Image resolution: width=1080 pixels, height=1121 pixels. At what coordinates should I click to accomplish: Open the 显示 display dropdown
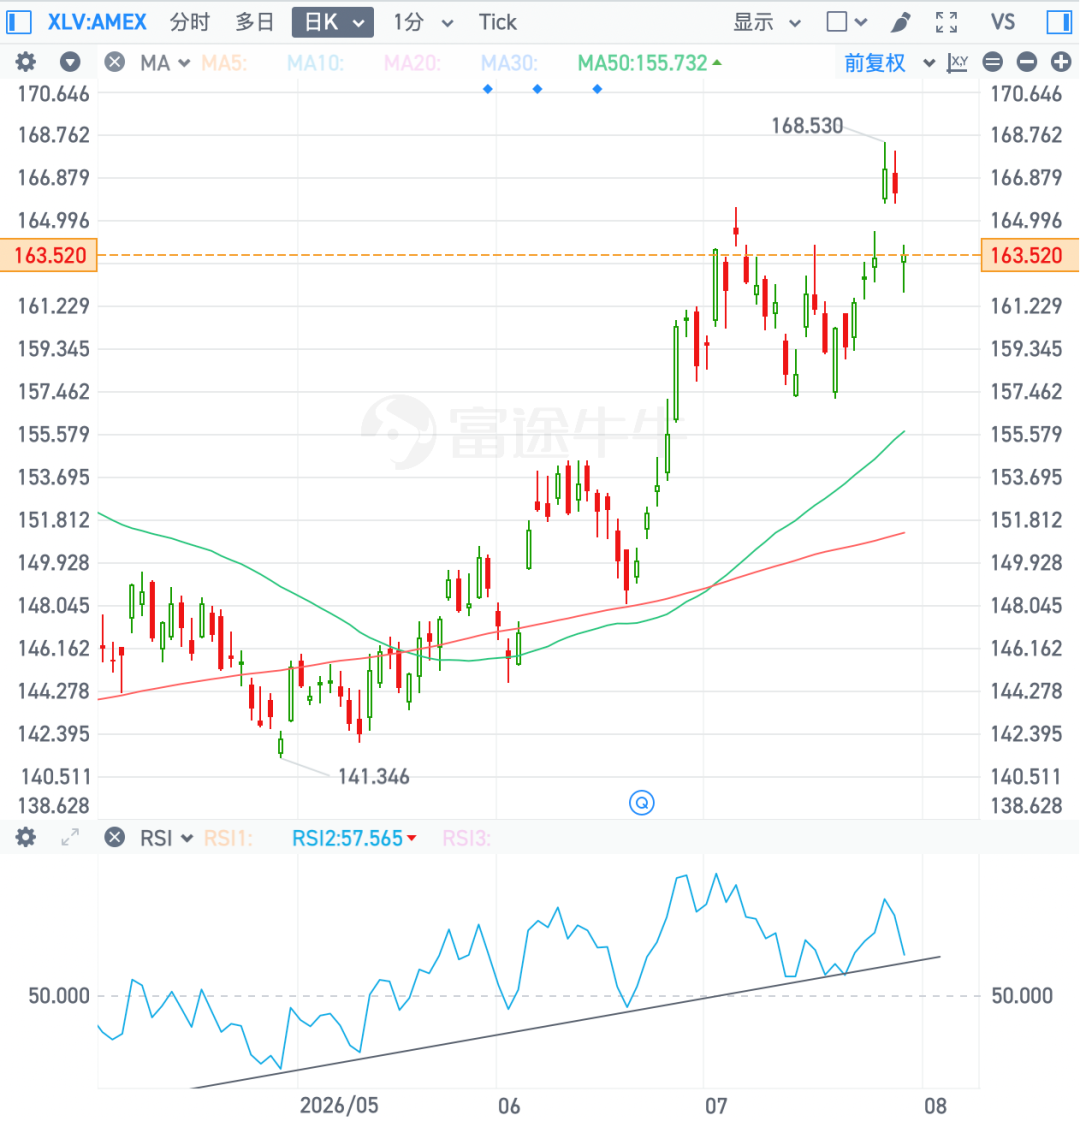tap(766, 22)
